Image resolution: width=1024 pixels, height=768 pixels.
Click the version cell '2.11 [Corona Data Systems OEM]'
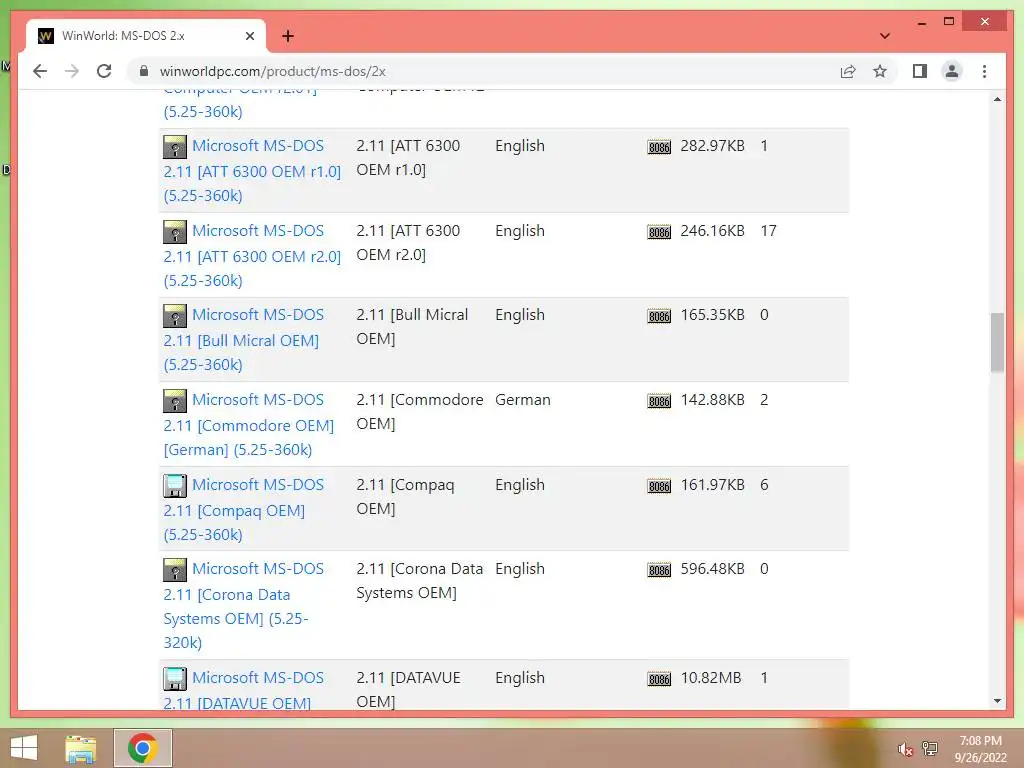click(419, 581)
